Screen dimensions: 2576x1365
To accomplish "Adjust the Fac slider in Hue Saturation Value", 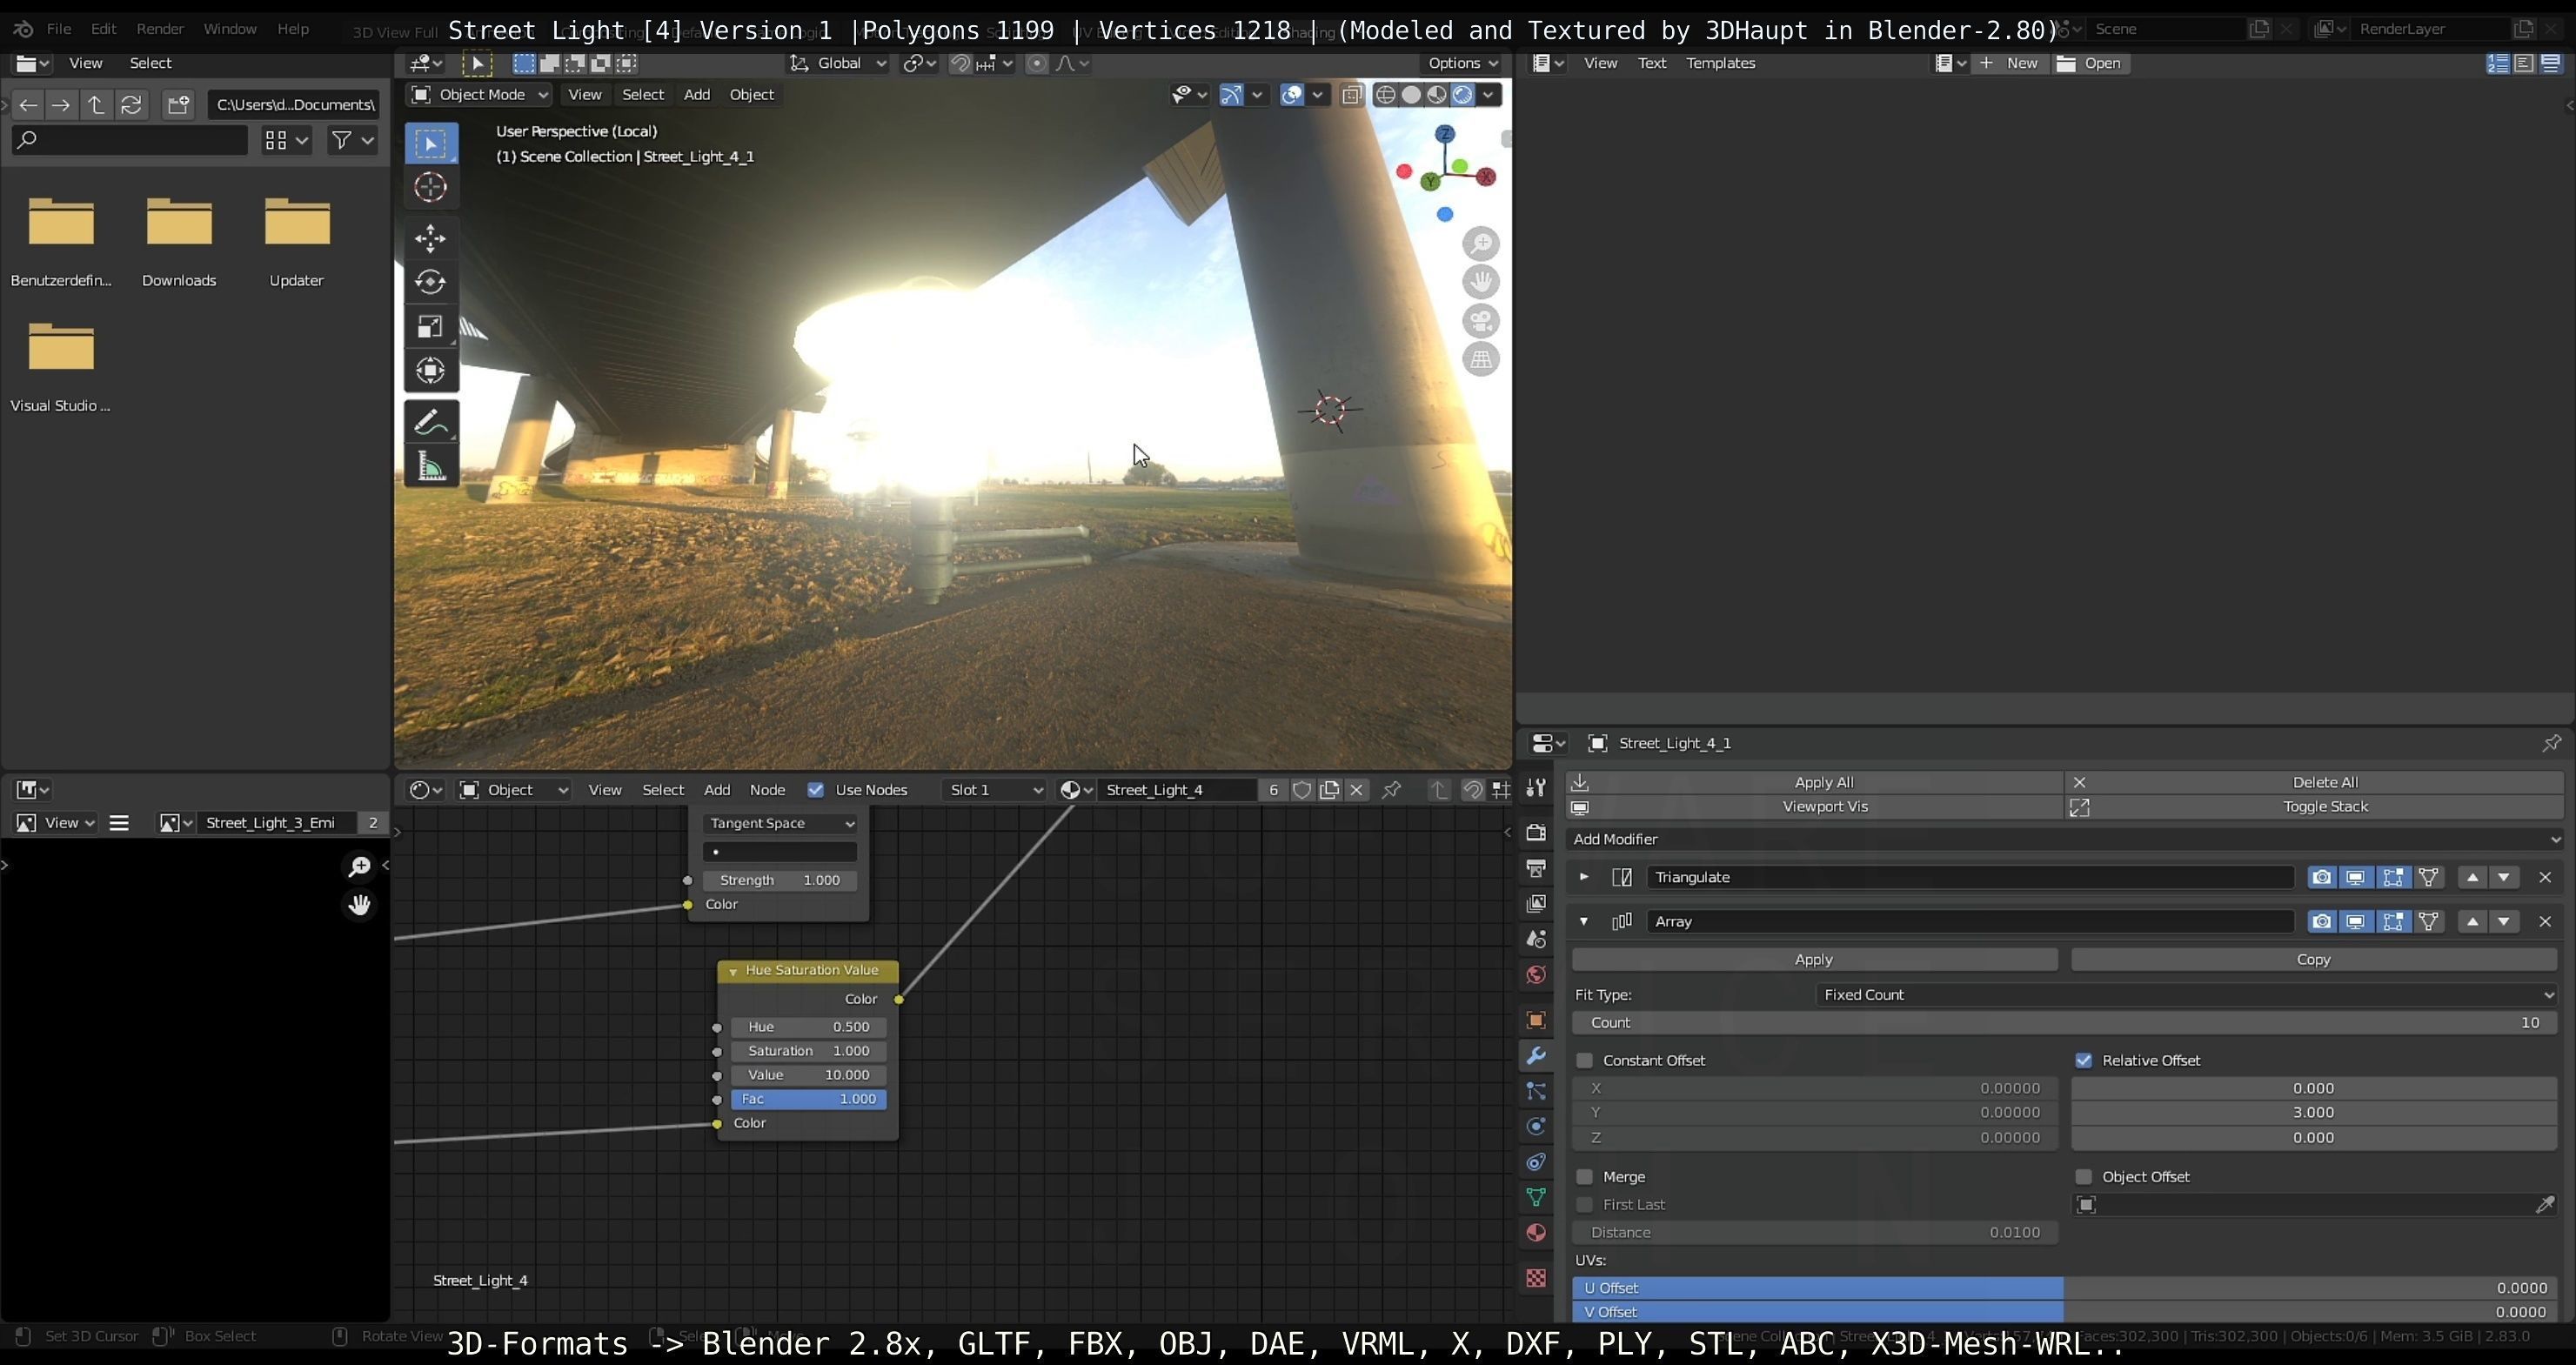I will click(x=808, y=1099).
